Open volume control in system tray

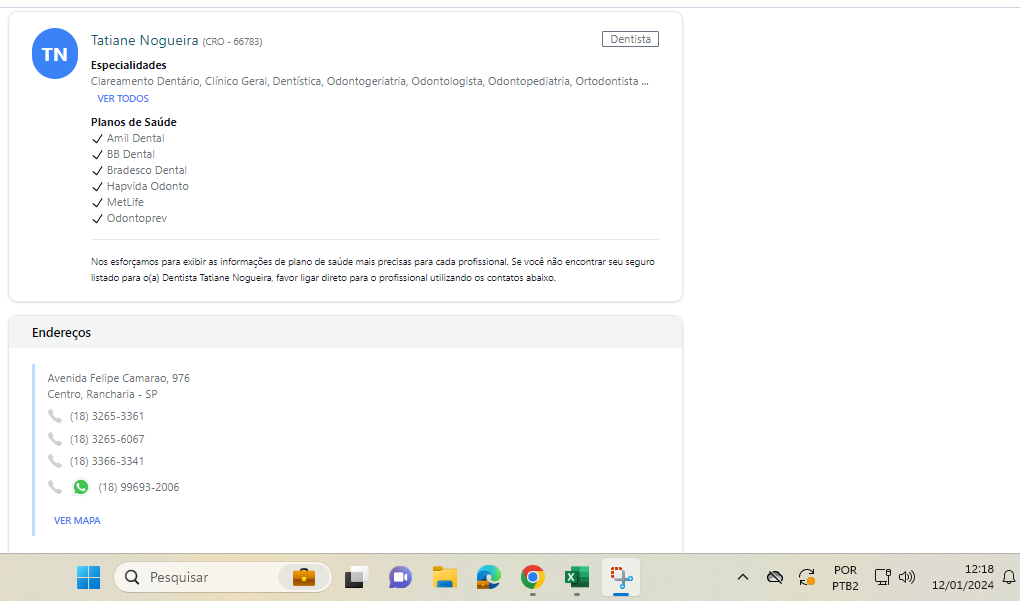(907, 577)
